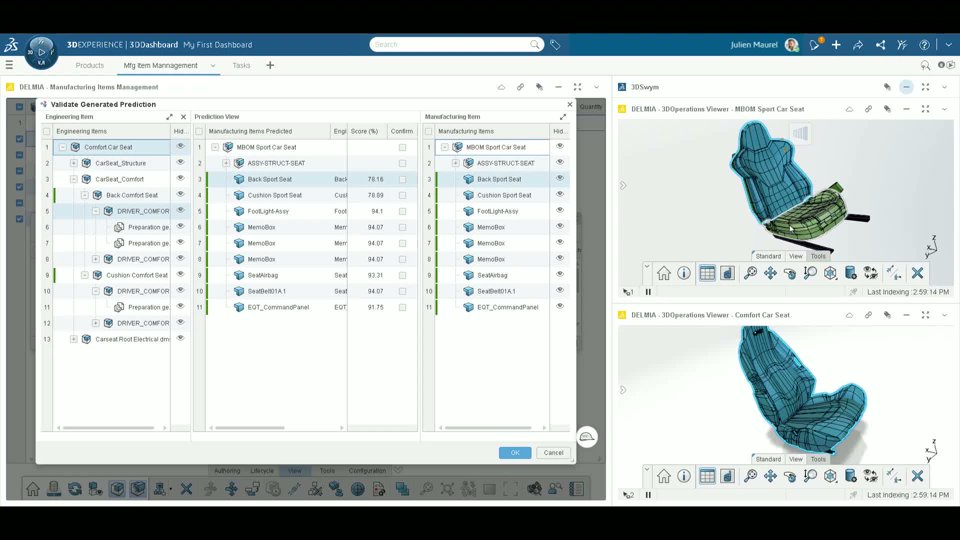Click X tool icon in Comfort Car Seat viewer
960x540 pixels.
(917, 476)
